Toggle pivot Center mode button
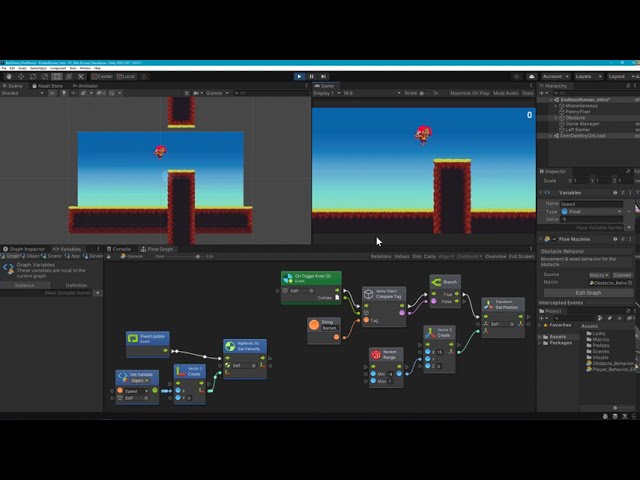The height and width of the screenshot is (480, 640). tap(102, 76)
